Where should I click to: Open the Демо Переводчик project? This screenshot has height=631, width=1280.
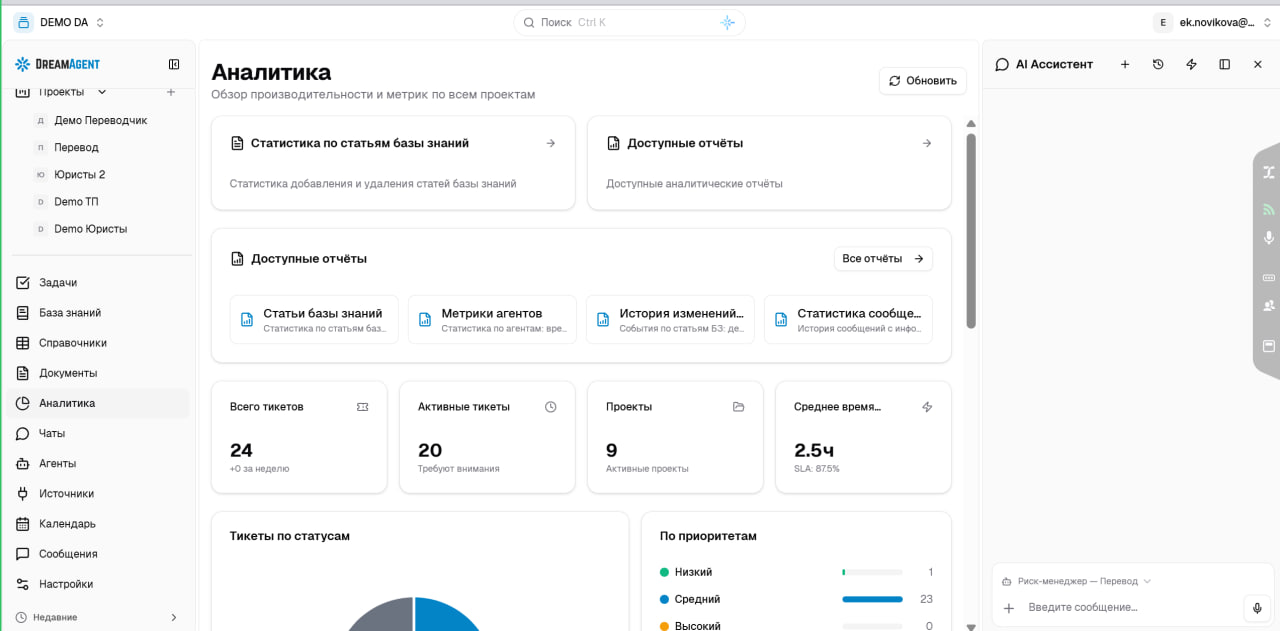[99, 120]
